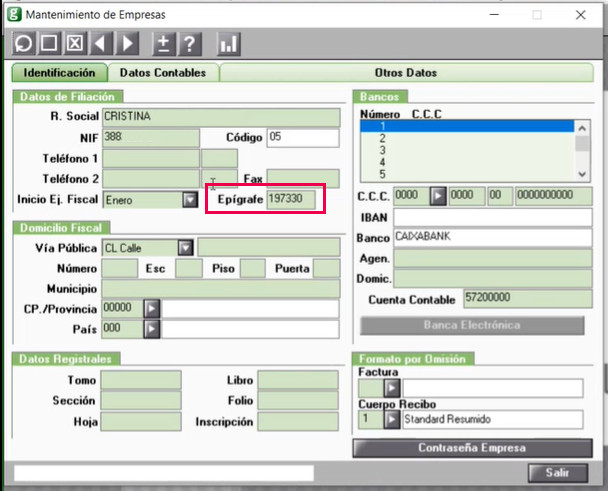
Task: Open the C.C.C. bank code lookup arrow
Action: [x=438, y=196]
